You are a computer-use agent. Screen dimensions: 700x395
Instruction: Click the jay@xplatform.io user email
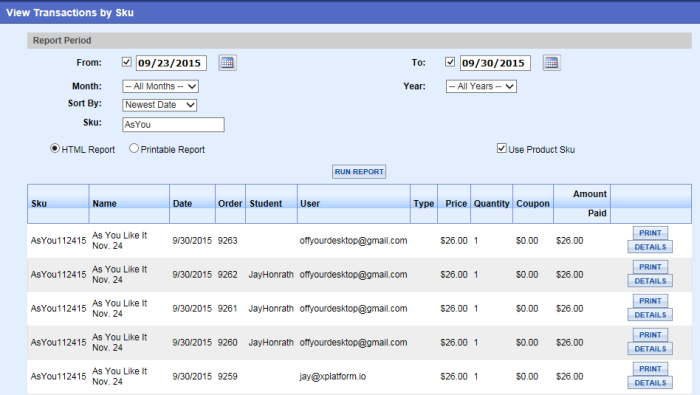(333, 376)
